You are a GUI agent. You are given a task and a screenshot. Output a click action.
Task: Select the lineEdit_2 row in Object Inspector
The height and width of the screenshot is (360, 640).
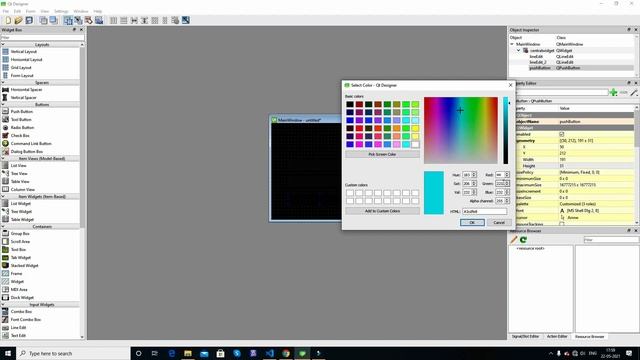[571, 62]
